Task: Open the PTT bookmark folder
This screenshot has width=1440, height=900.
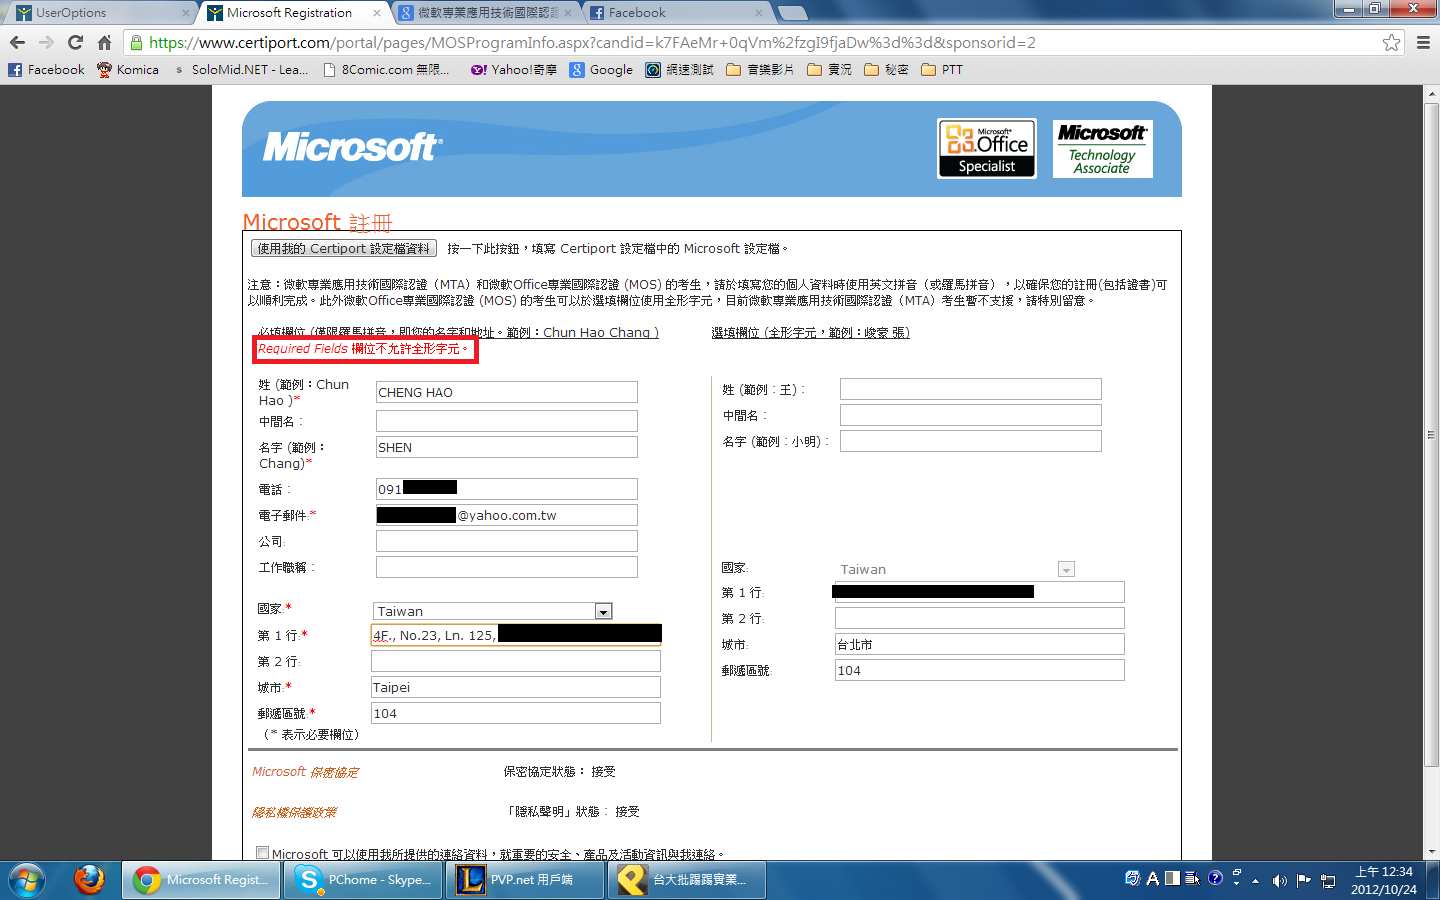Action: click(x=942, y=69)
